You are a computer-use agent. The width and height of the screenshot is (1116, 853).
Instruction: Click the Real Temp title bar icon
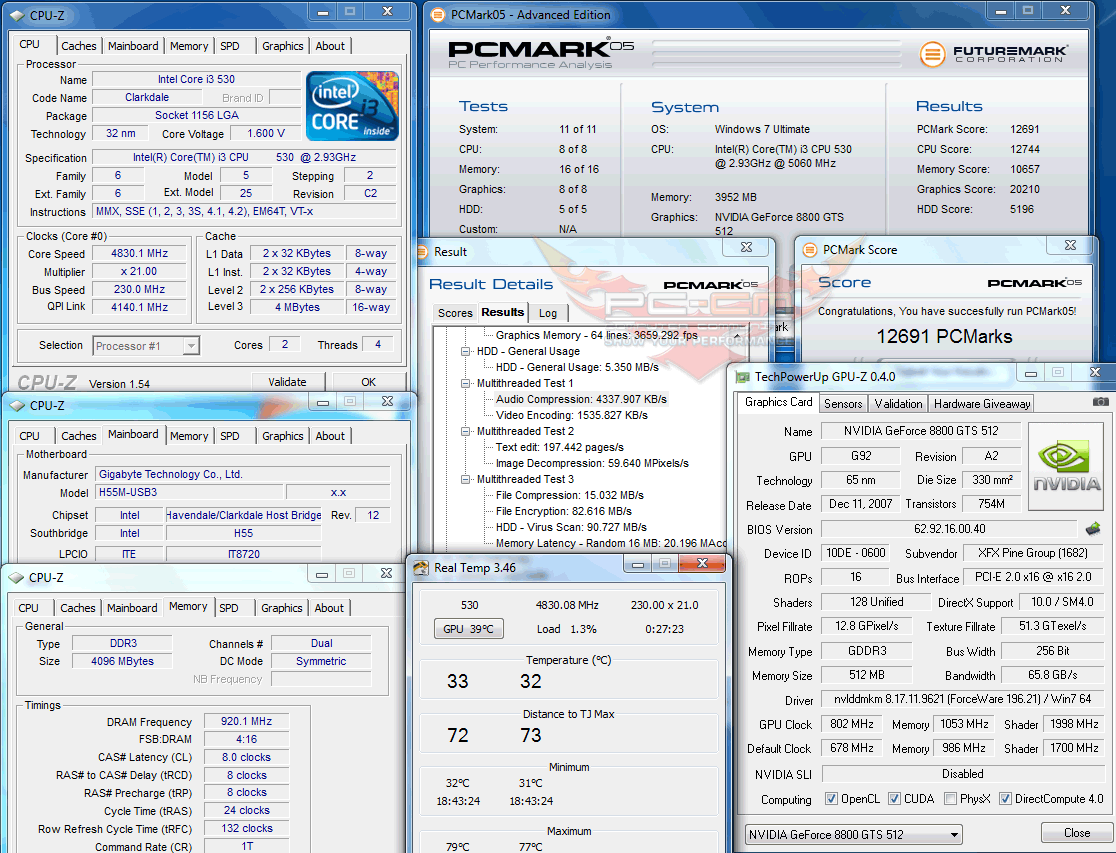(421, 567)
